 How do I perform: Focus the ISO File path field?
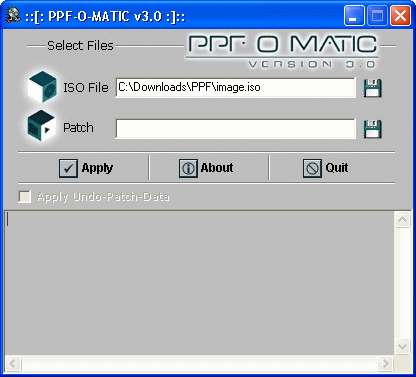235,88
